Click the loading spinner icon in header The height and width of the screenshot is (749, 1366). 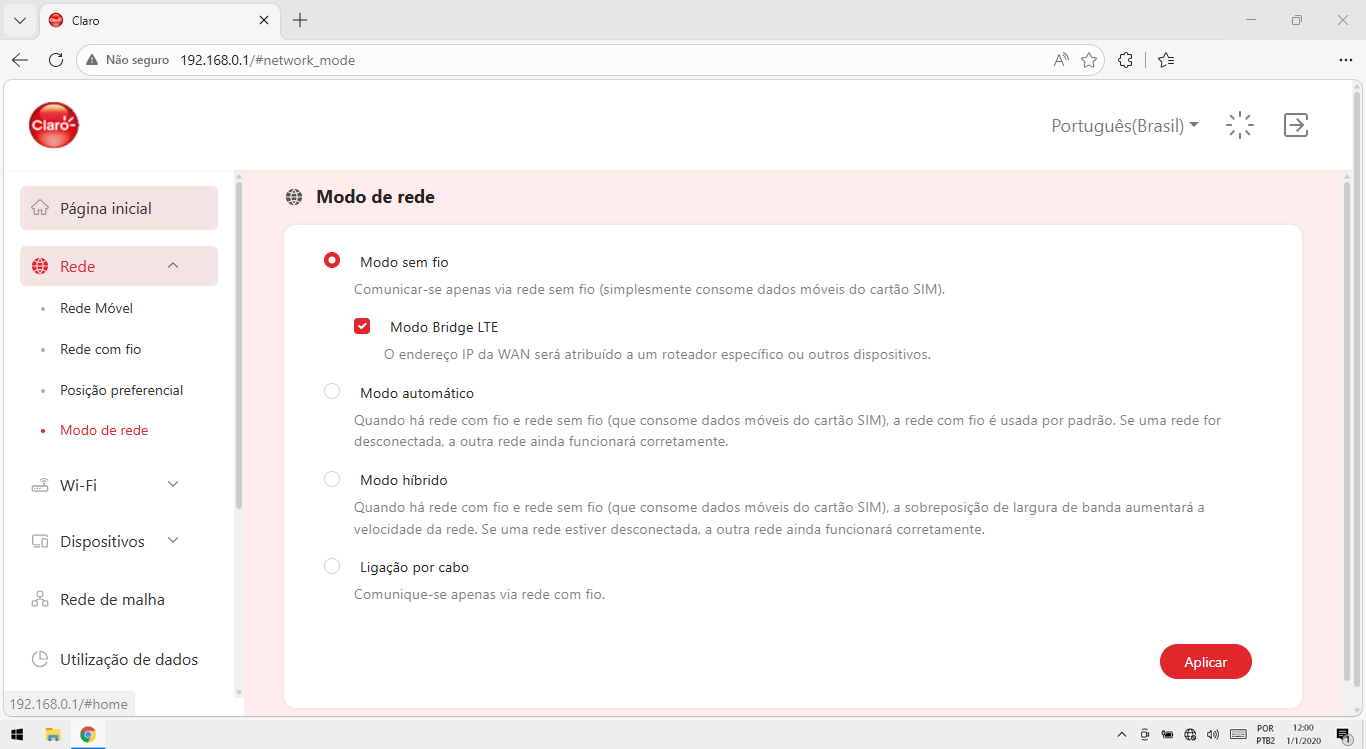pyautogui.click(x=1240, y=125)
